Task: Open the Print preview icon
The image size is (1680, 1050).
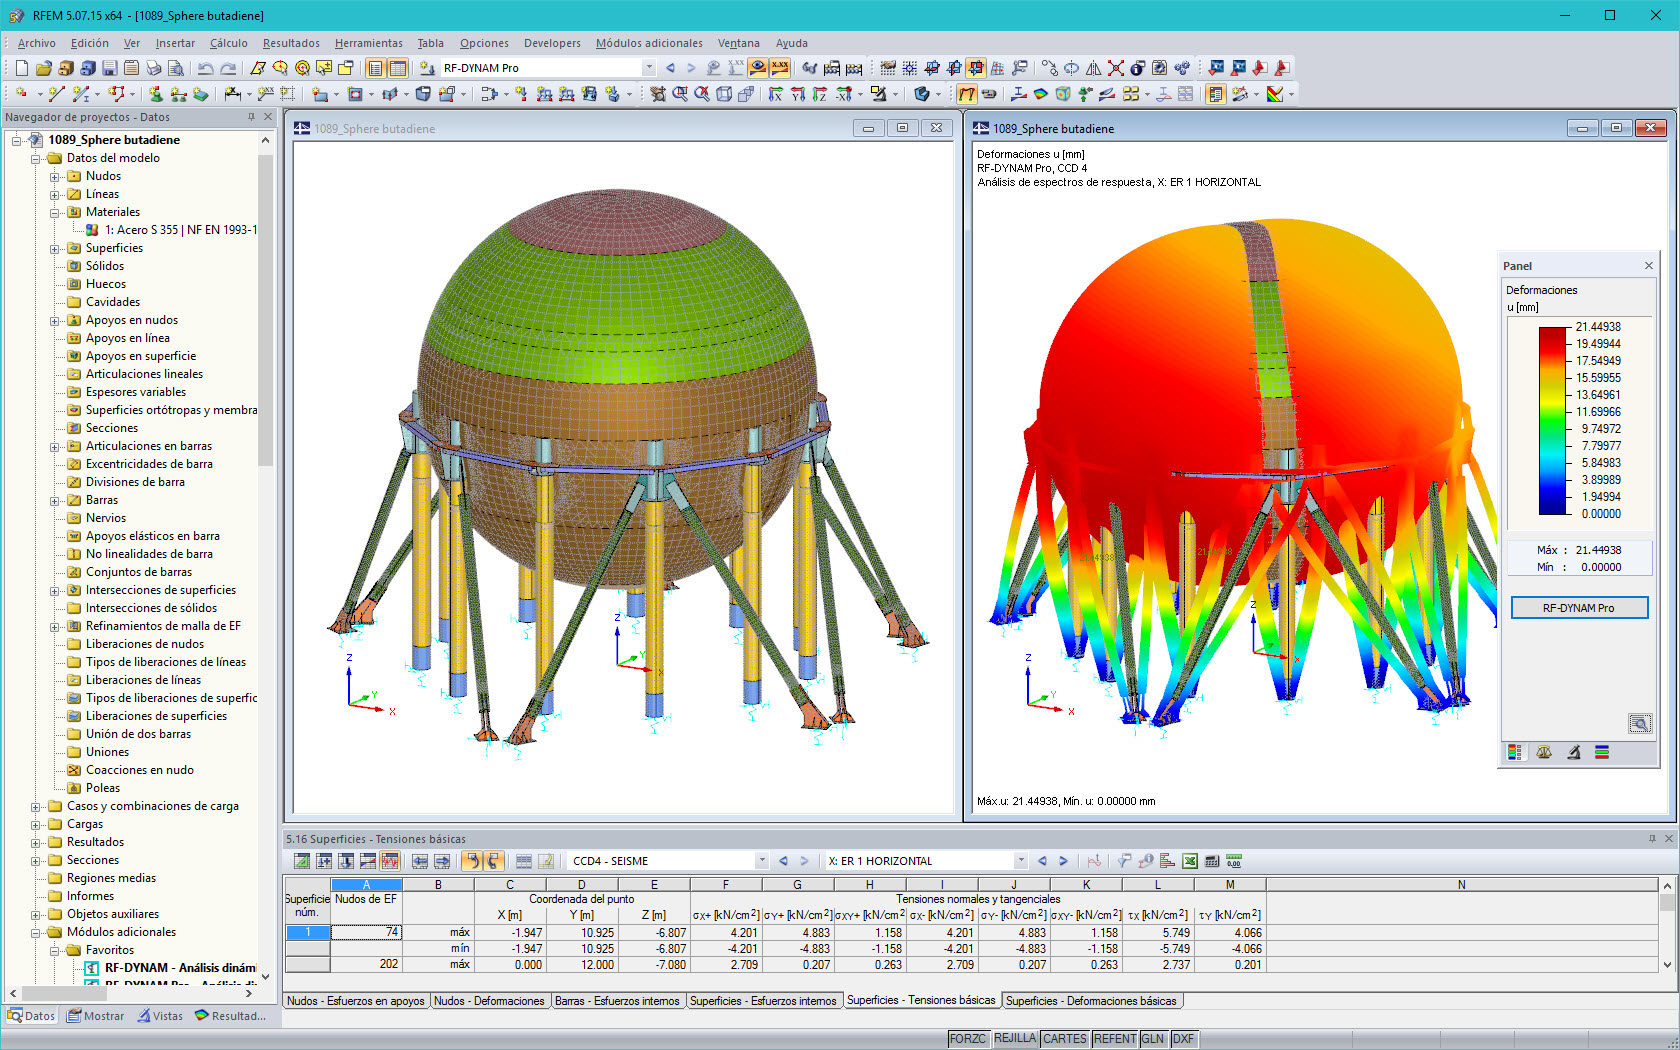Action: [x=177, y=68]
